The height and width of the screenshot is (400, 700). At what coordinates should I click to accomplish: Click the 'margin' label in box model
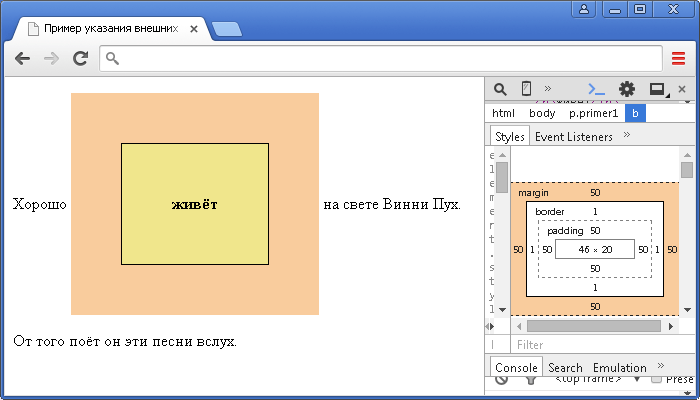[533, 193]
